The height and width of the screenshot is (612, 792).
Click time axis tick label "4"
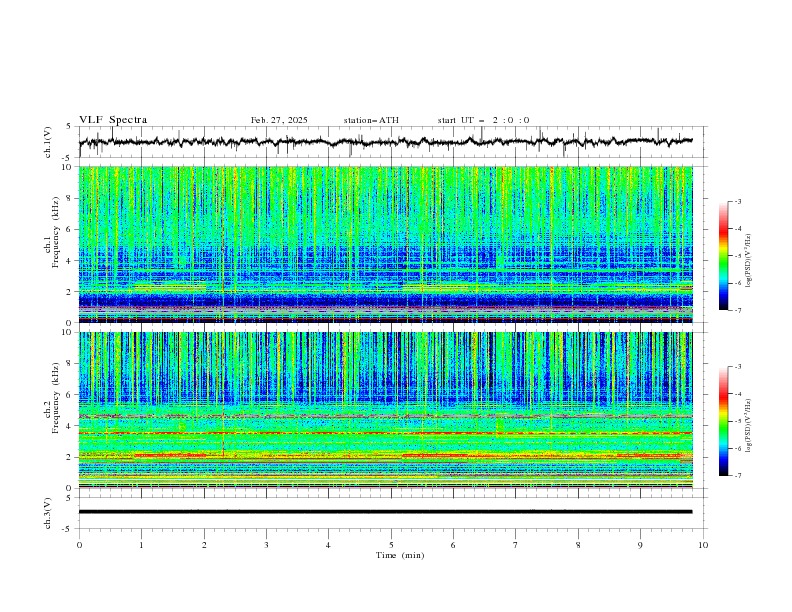[328, 545]
